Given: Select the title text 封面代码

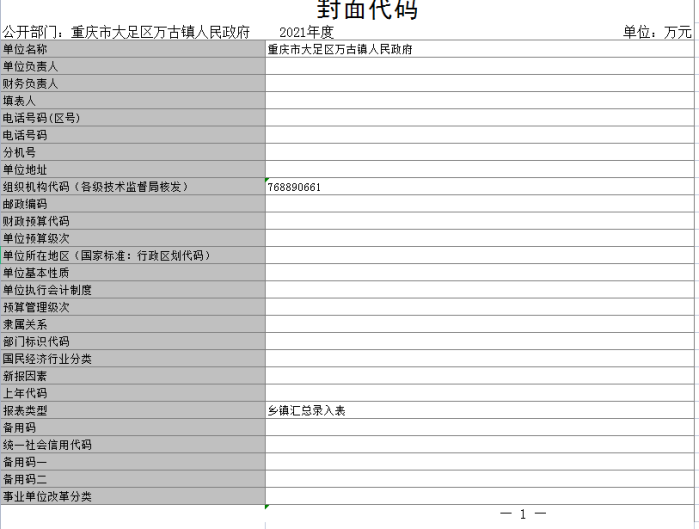Looking at the screenshot, I should [x=367, y=10].
